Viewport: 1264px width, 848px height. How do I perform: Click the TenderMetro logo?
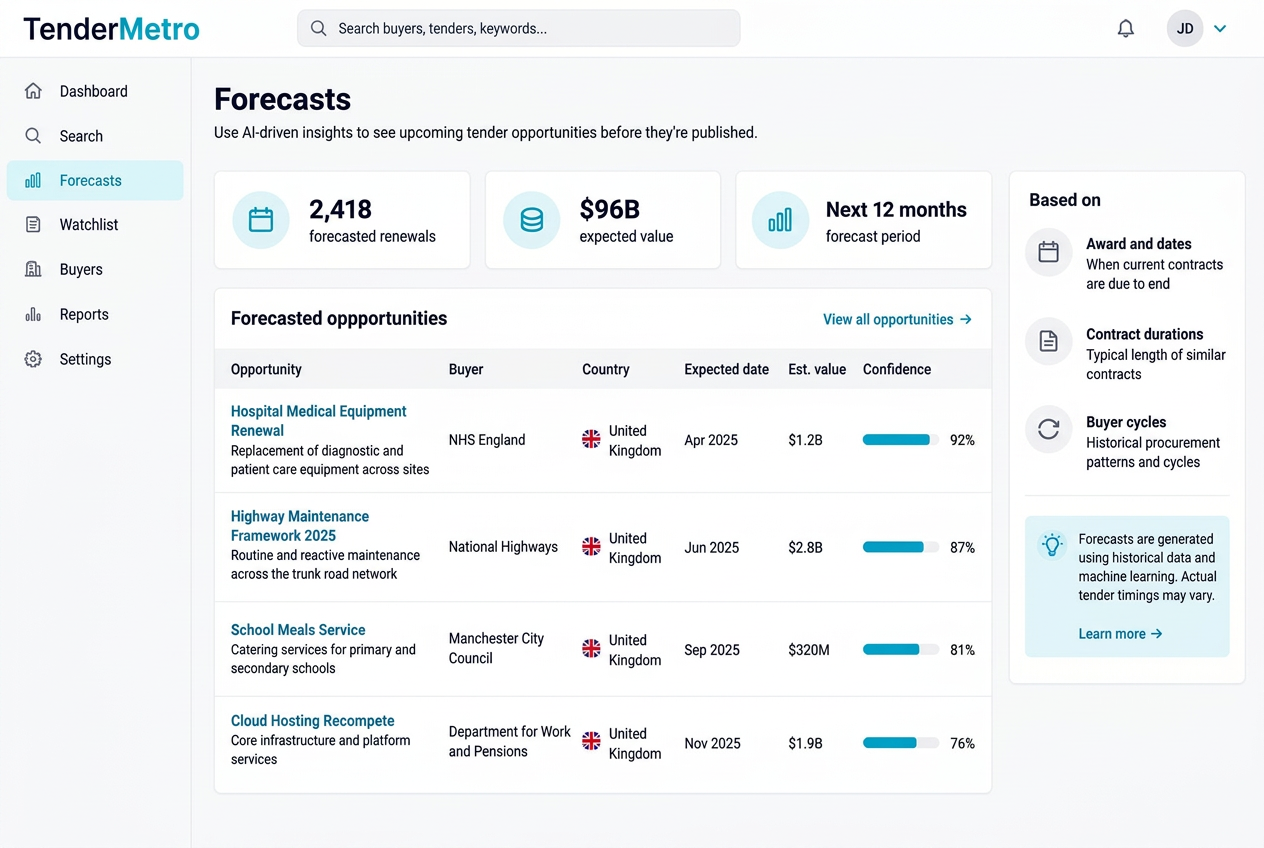(111, 29)
